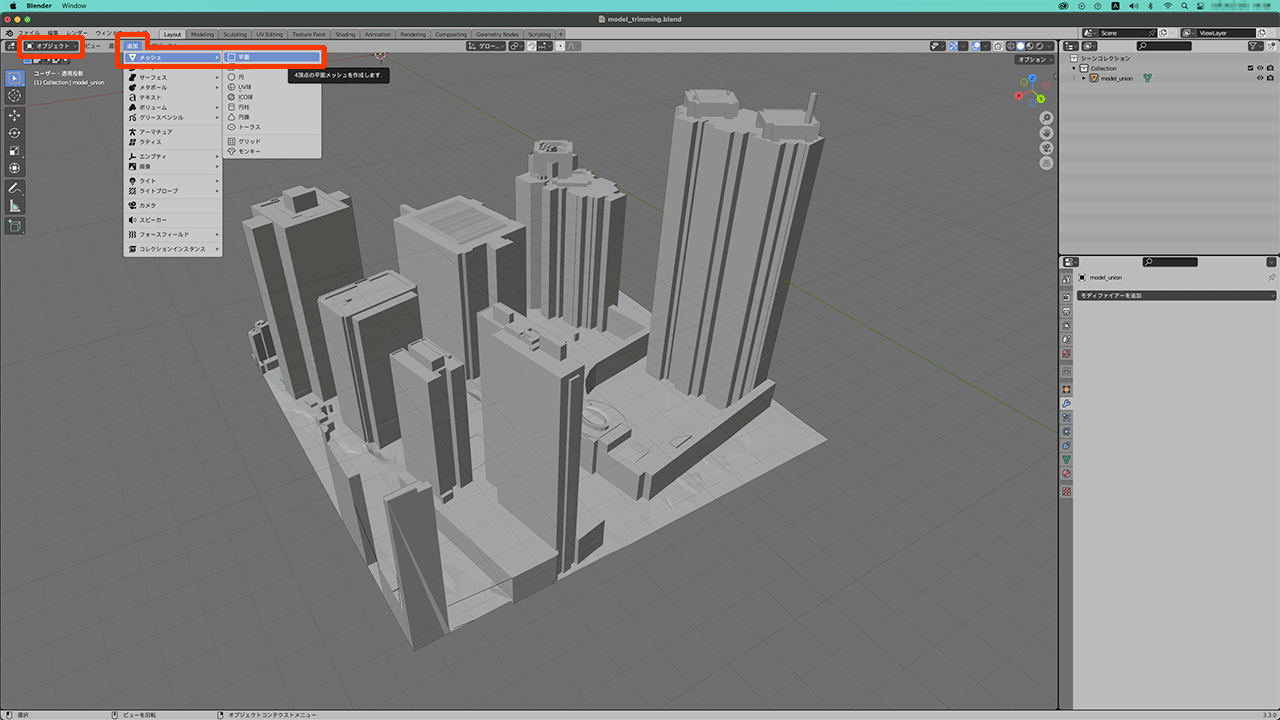Viewport: 1280px width, 720px height.
Task: Toggle camera view gizmo button
Action: (x=1046, y=148)
